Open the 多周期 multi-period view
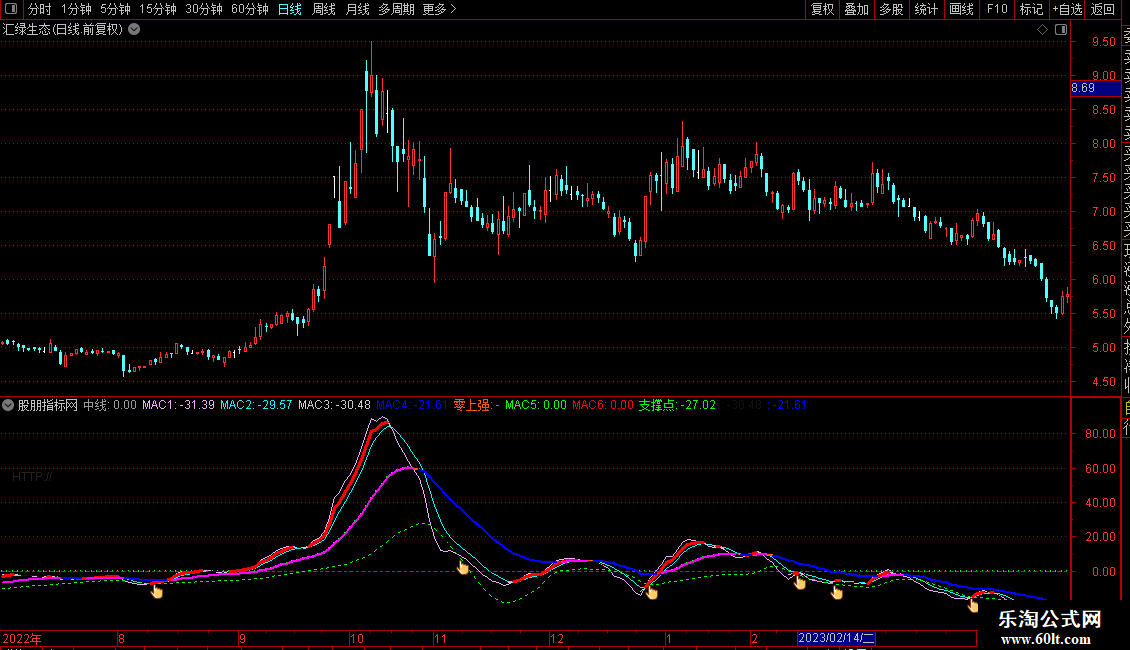Viewport: 1130px width, 650px height. click(396, 9)
